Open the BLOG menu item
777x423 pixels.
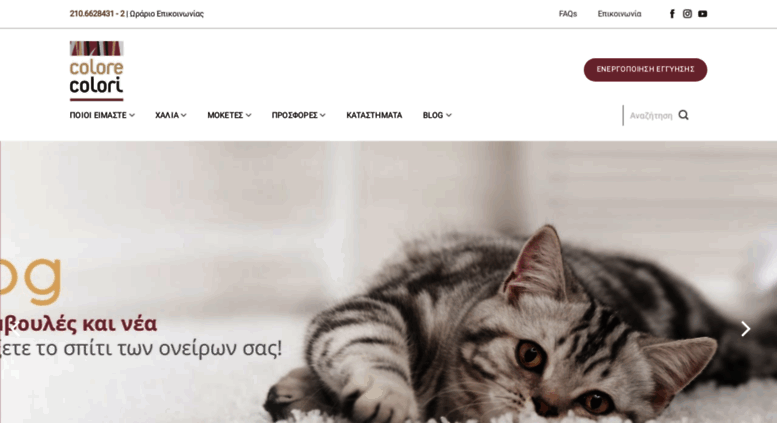tap(433, 115)
